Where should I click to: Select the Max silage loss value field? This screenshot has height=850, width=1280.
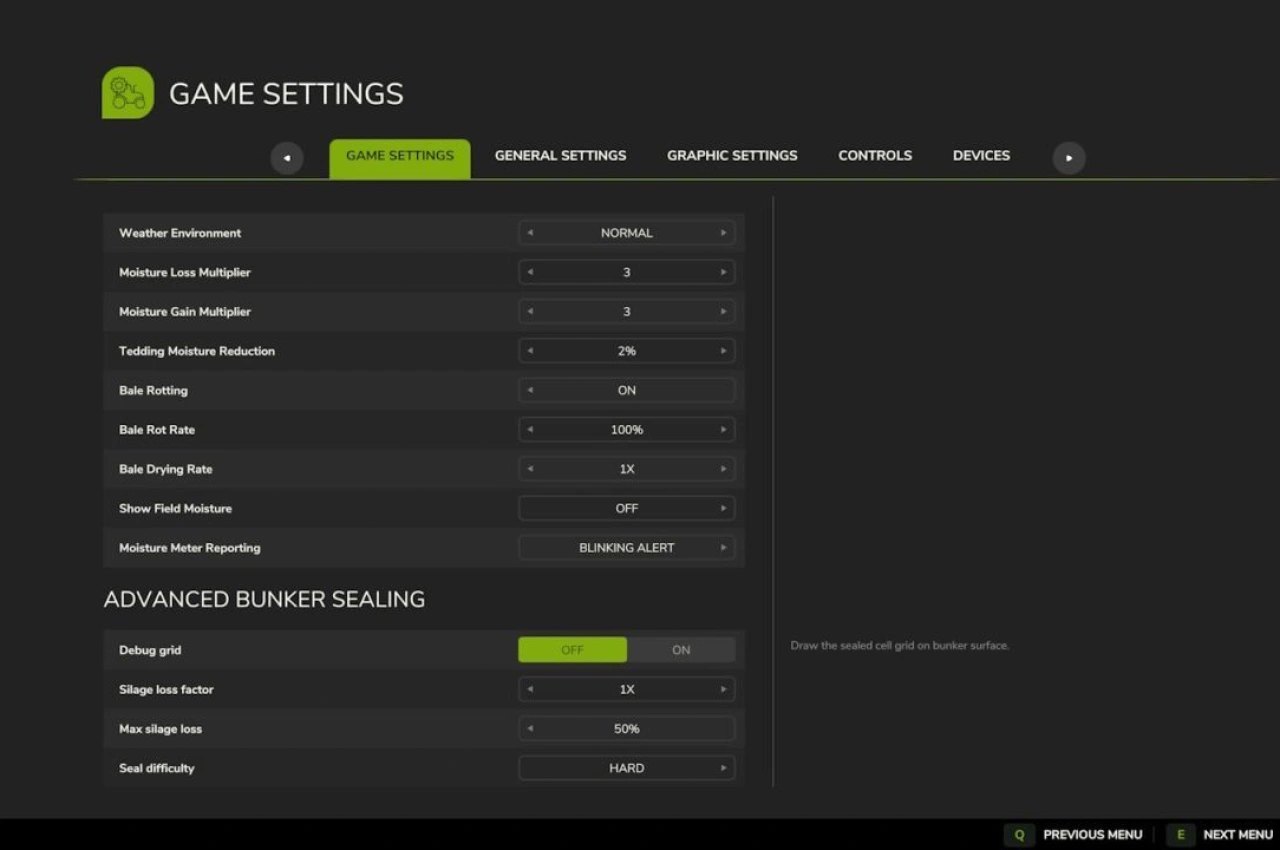pos(627,729)
